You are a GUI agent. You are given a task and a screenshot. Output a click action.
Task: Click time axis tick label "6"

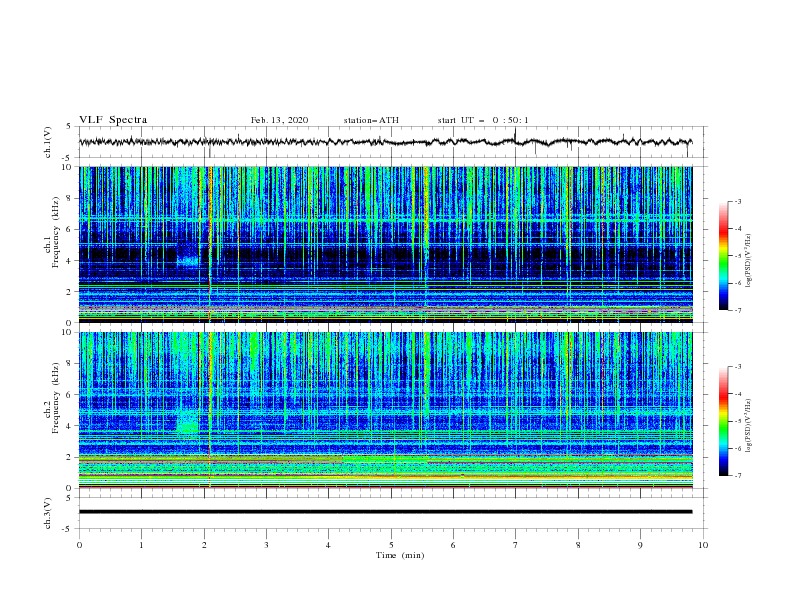click(453, 545)
